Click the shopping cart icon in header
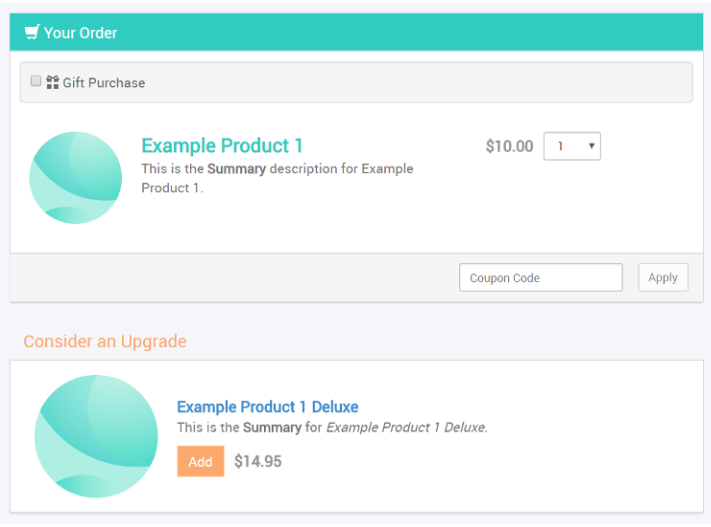 (32, 32)
